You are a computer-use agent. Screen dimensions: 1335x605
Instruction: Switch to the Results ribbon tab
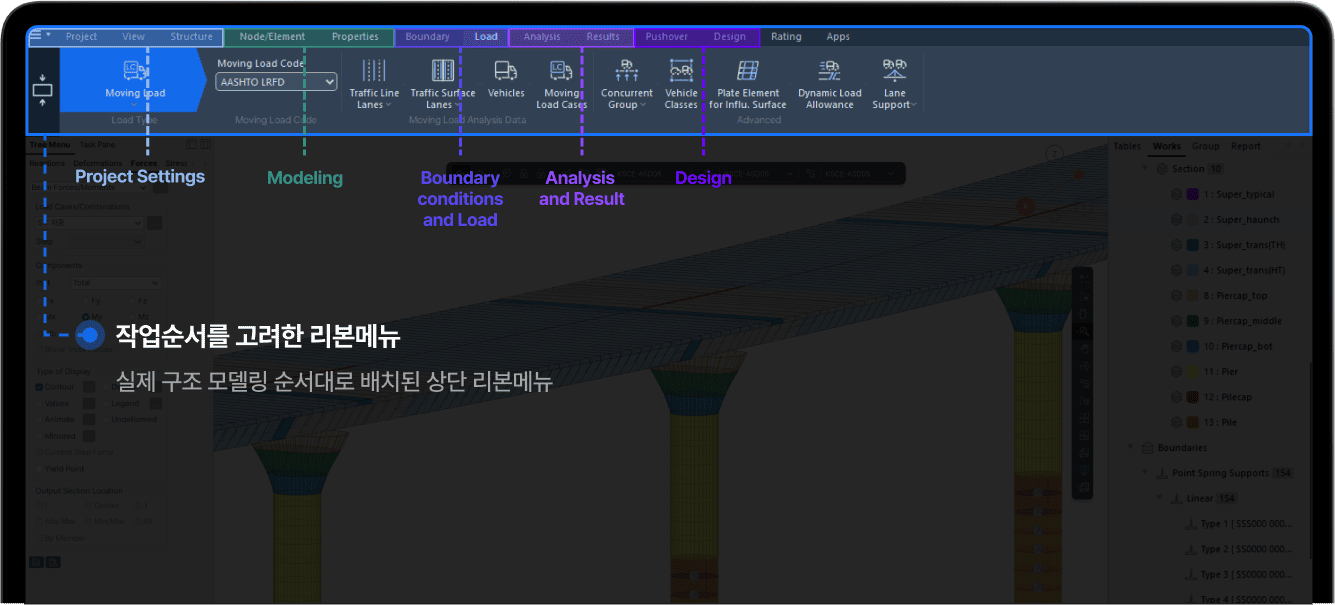(x=603, y=37)
